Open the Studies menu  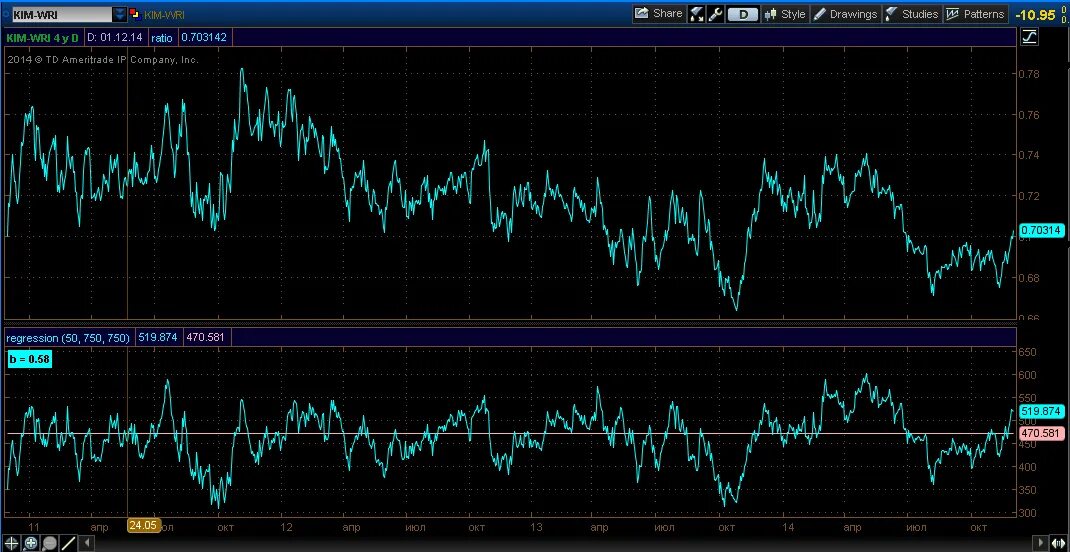coord(912,14)
